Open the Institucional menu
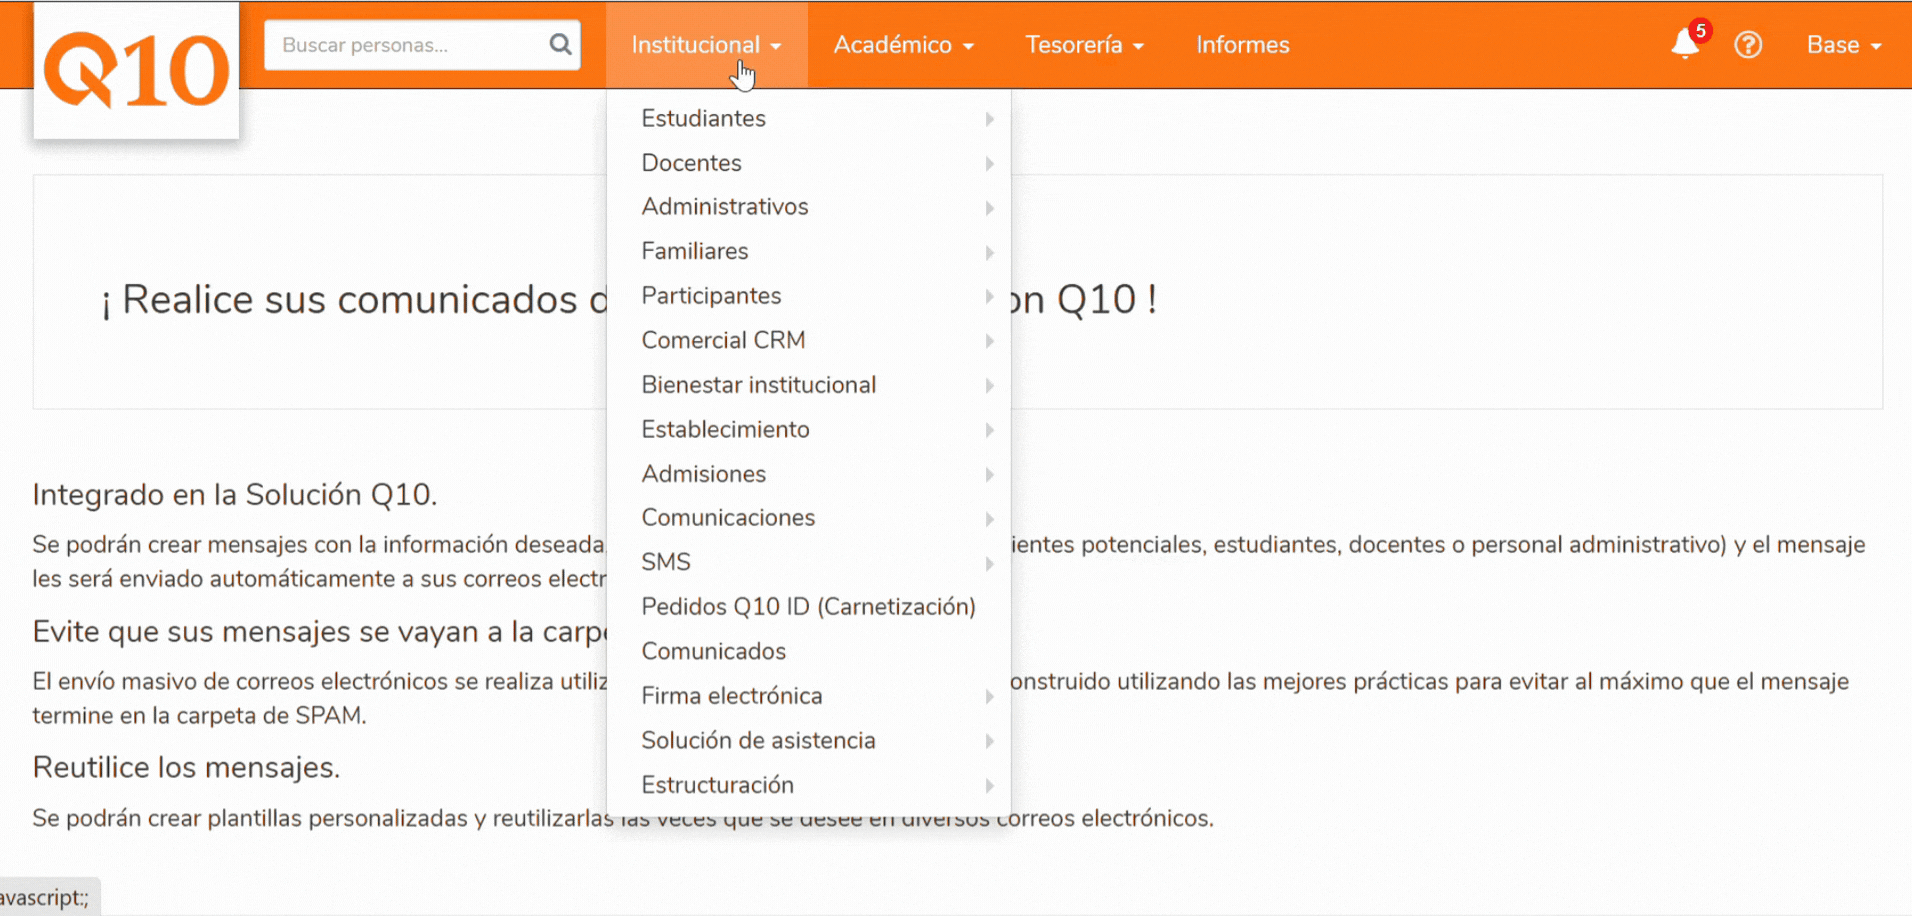Image resolution: width=1912 pixels, height=916 pixels. [x=706, y=45]
